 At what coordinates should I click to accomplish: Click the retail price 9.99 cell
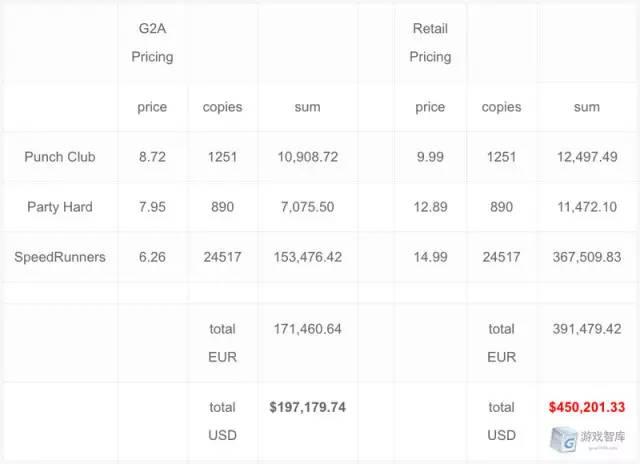point(430,157)
